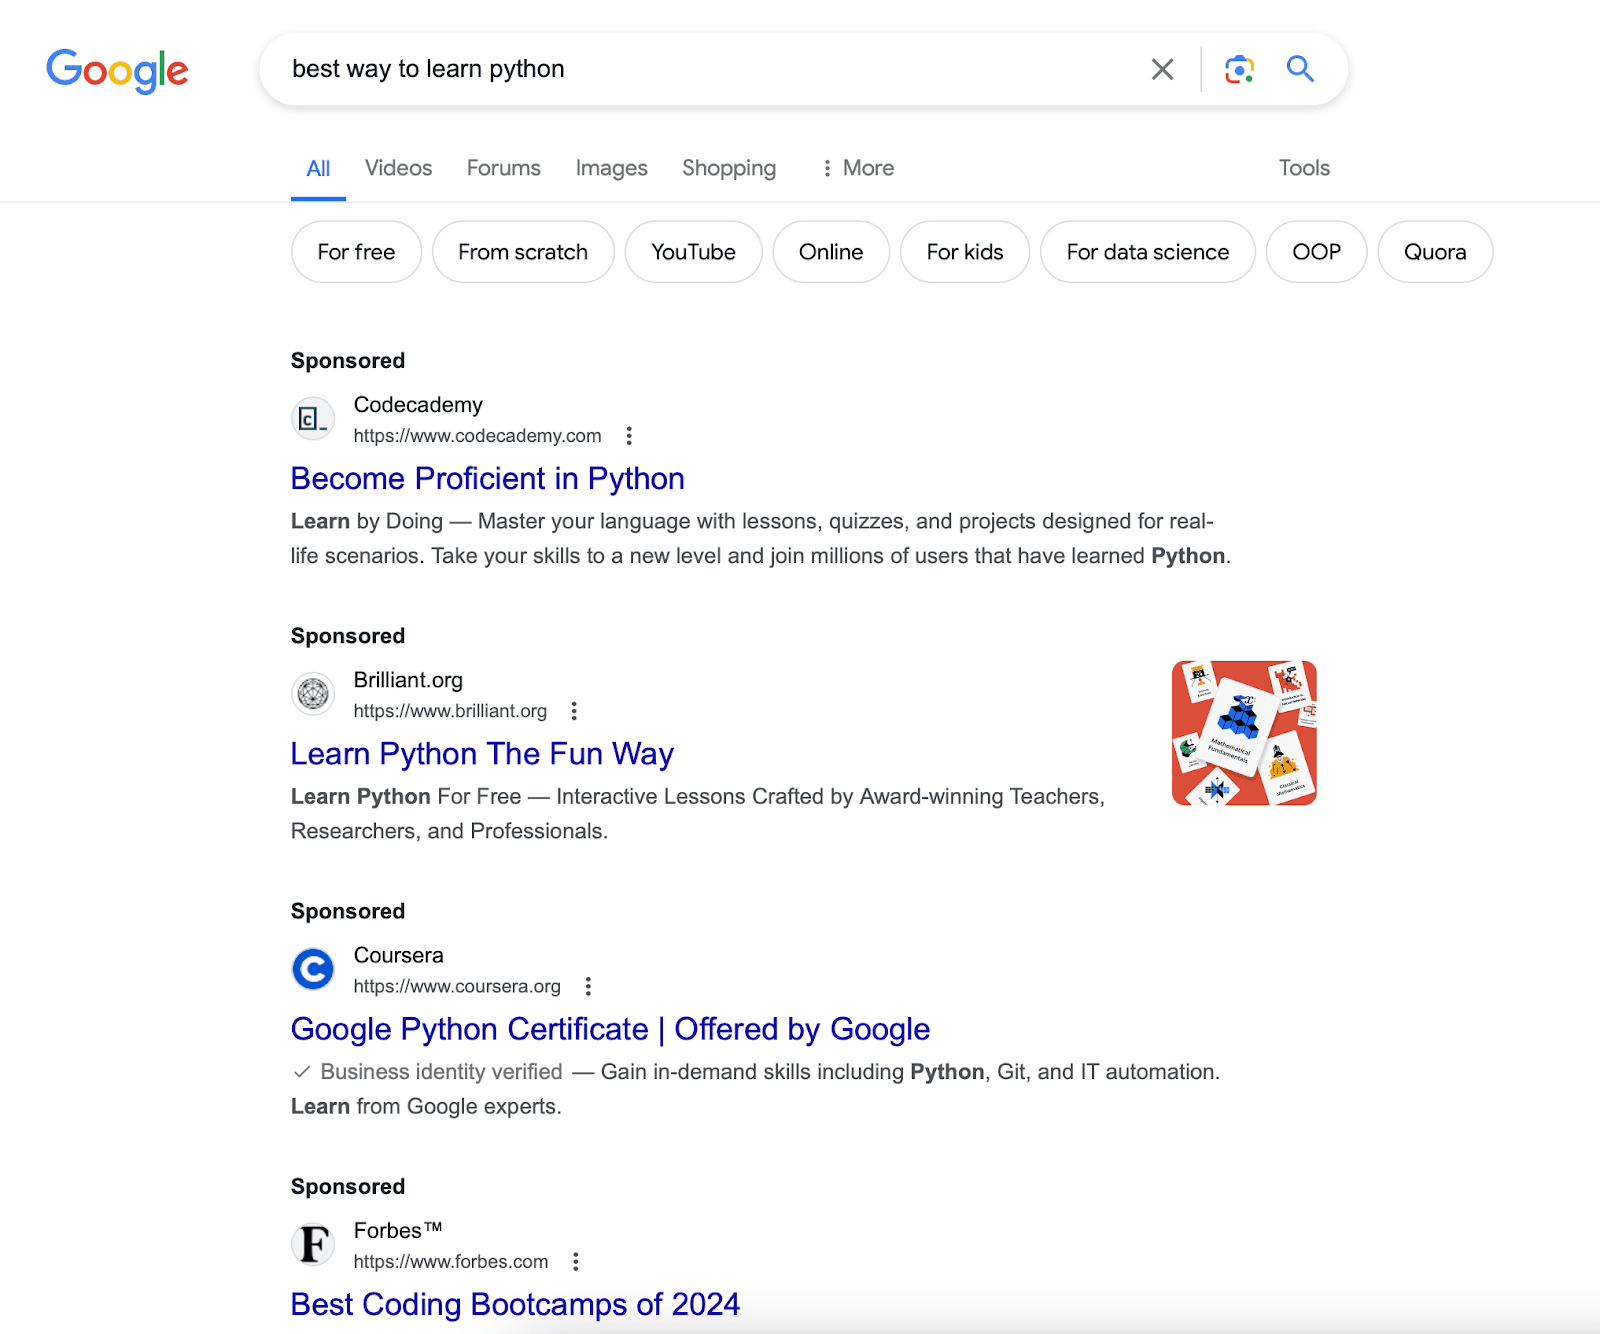Click the Coursera favicon icon

pos(313,968)
